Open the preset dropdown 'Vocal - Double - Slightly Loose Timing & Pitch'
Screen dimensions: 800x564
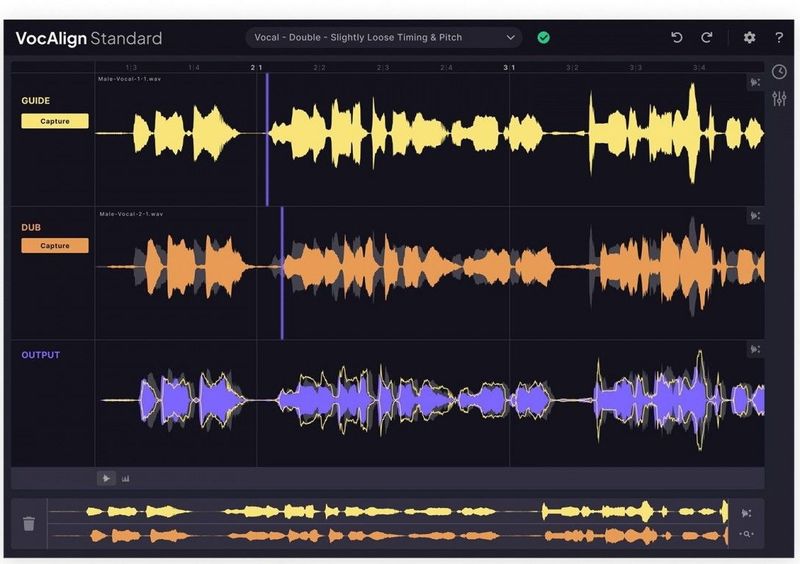[x=384, y=38]
